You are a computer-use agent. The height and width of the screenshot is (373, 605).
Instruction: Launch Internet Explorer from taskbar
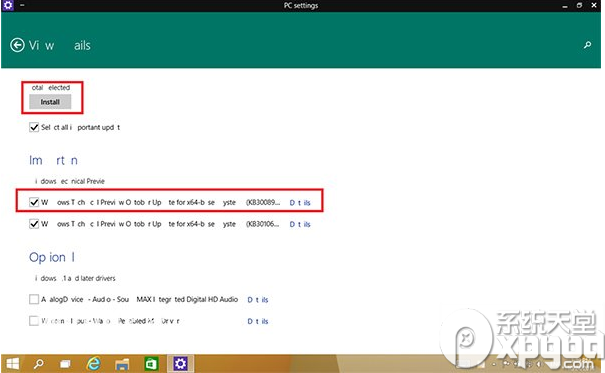tap(94, 364)
